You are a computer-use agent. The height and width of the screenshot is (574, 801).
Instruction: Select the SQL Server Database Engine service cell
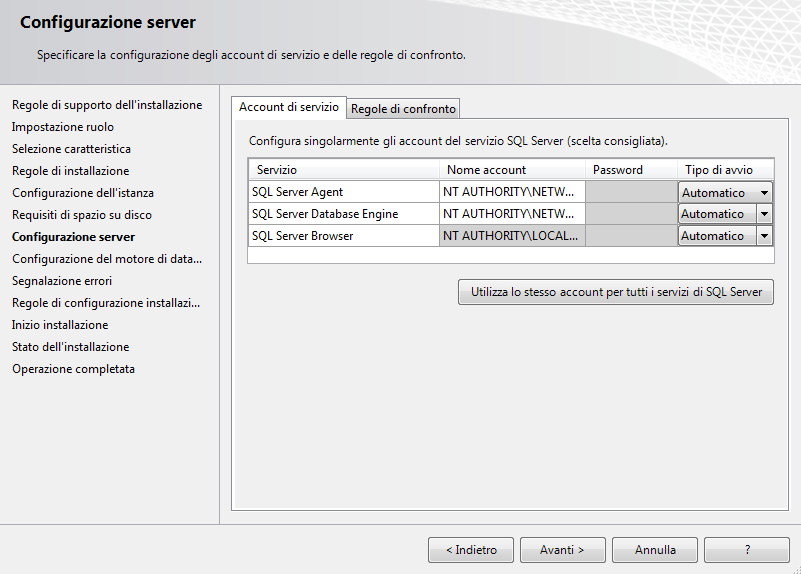[x=344, y=214]
